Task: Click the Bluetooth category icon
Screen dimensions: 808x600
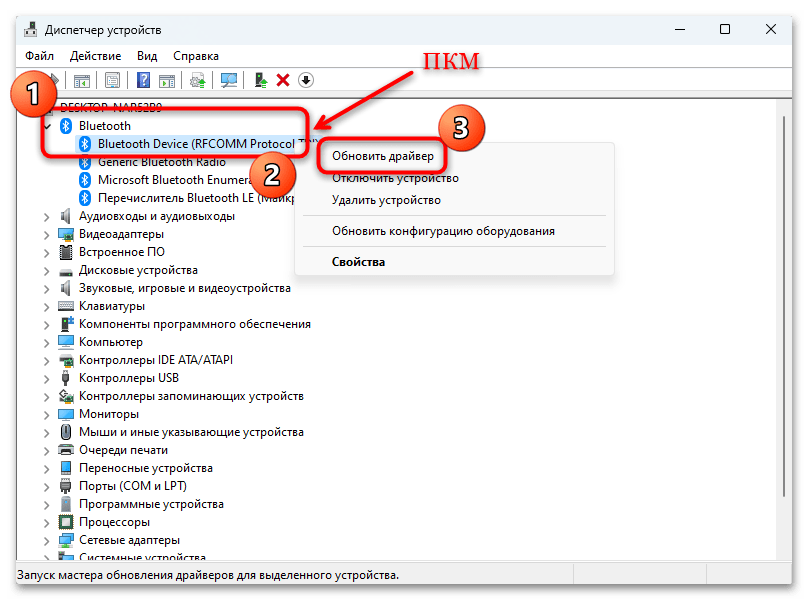Action: pos(66,126)
